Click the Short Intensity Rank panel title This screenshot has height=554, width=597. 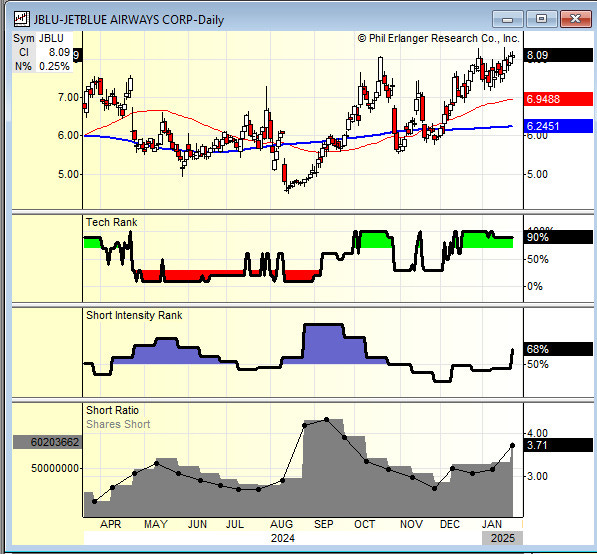pyautogui.click(x=134, y=315)
